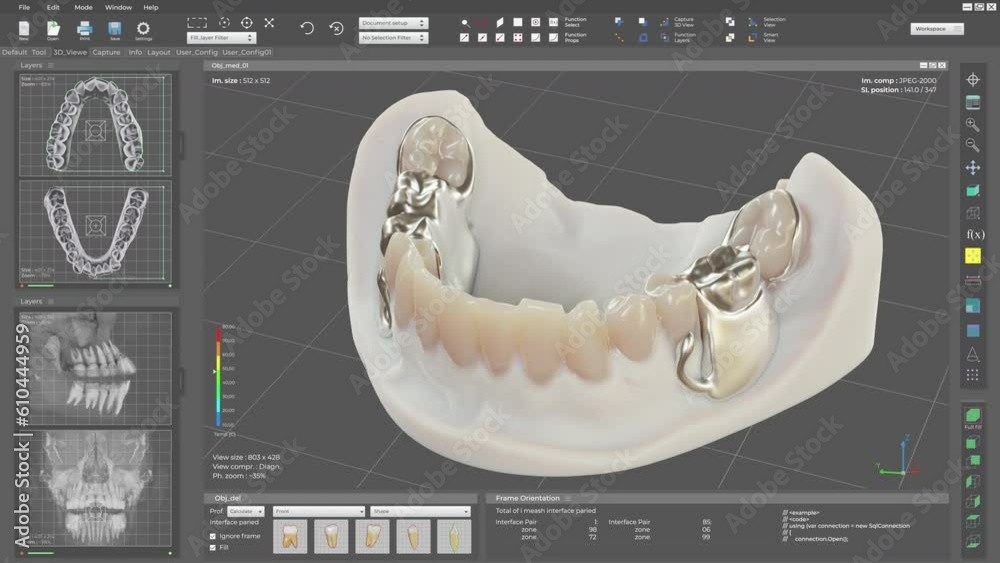
Task: Click the magnifier icon in Function Select row
Action: [465, 22]
